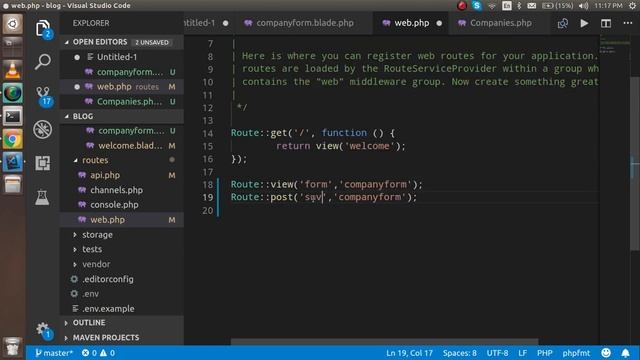
Task: Launch VLC from the Ubuntu launcher
Action: [x=12, y=70]
